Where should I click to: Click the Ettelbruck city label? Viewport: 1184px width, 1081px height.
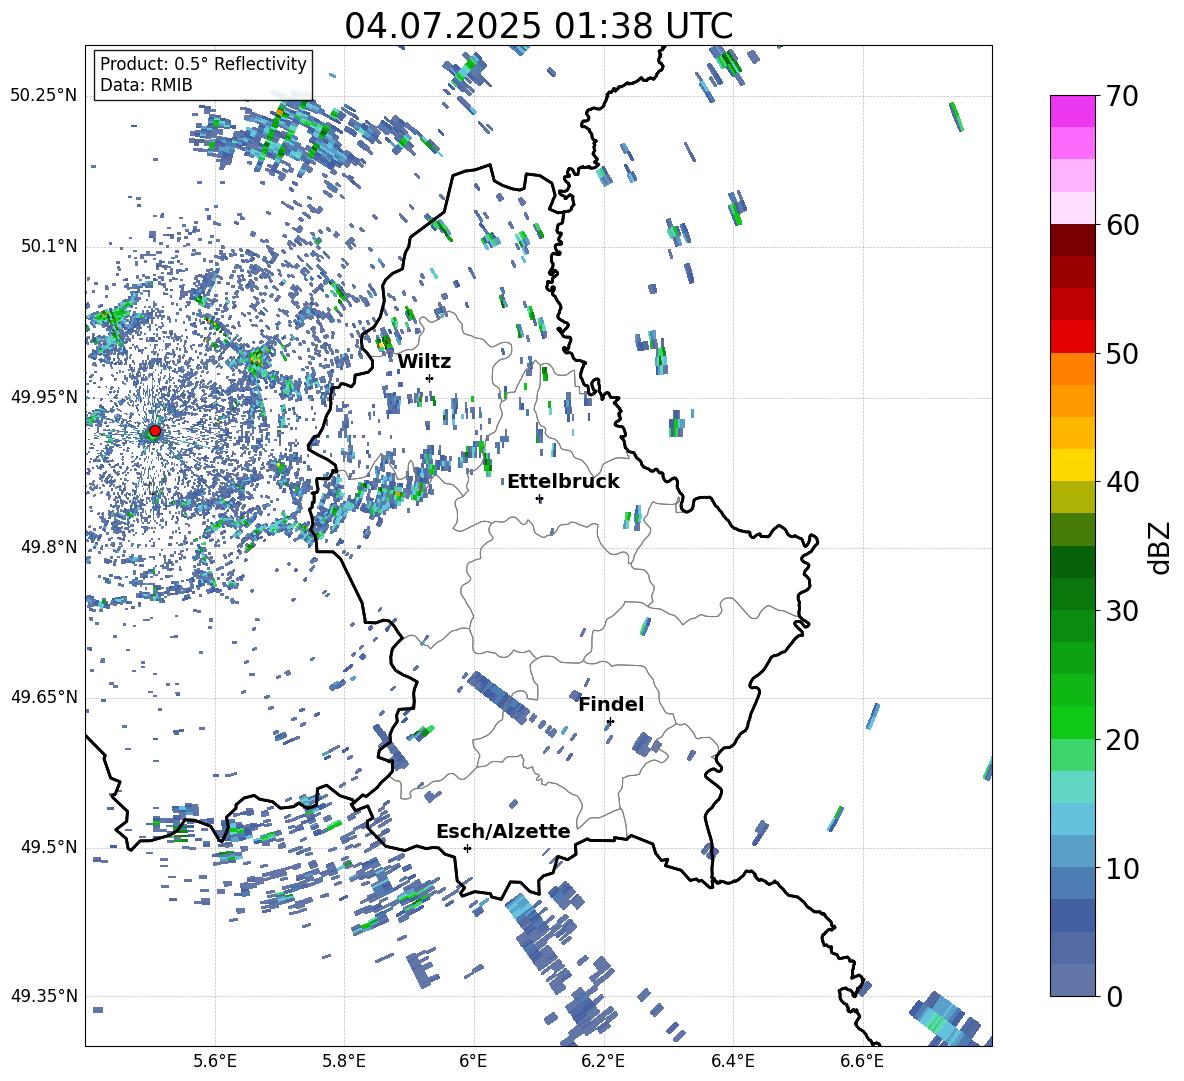(x=563, y=482)
